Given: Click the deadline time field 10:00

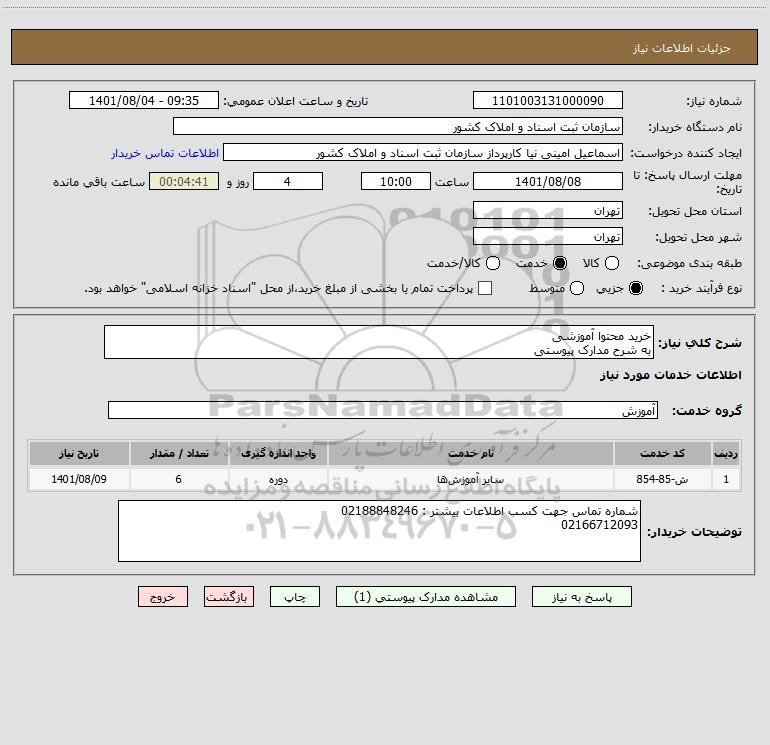Looking at the screenshot, I should pos(396,181).
